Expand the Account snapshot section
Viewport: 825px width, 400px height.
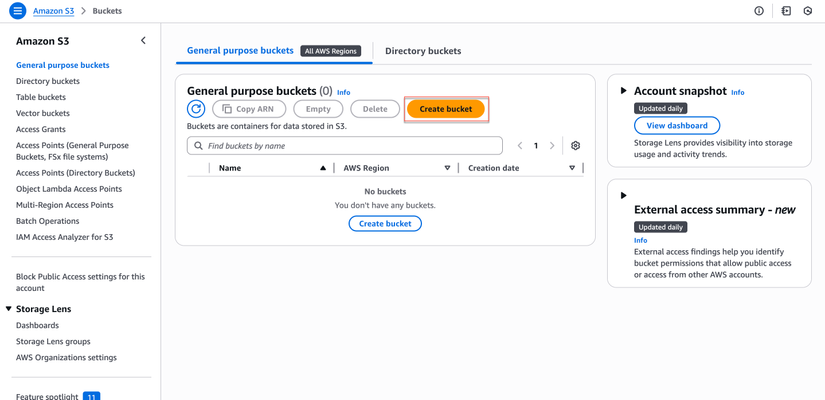tap(624, 91)
